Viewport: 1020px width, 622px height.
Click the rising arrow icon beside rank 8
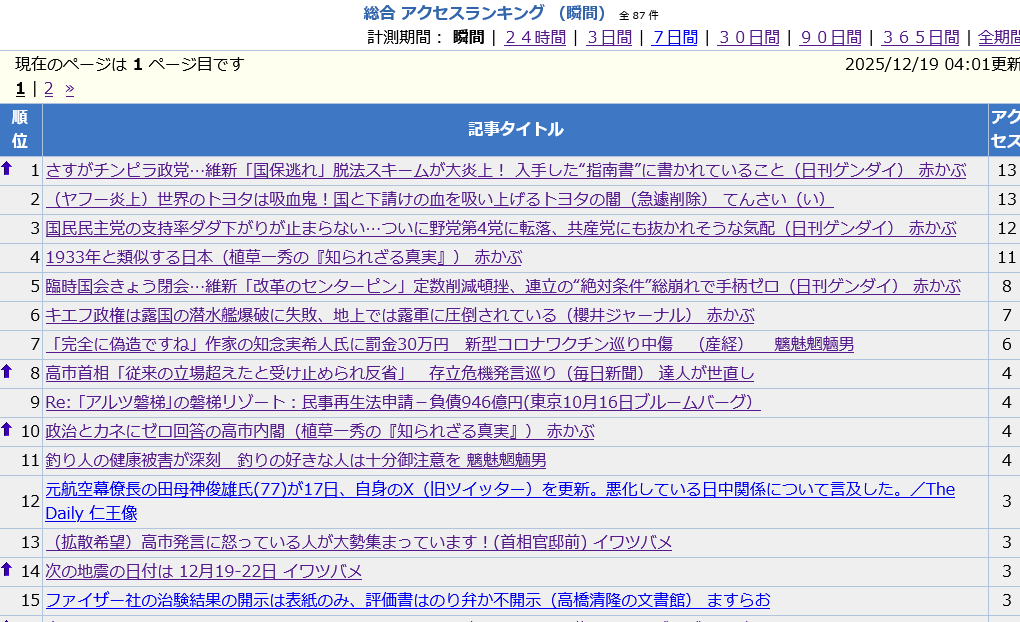pos(7,372)
